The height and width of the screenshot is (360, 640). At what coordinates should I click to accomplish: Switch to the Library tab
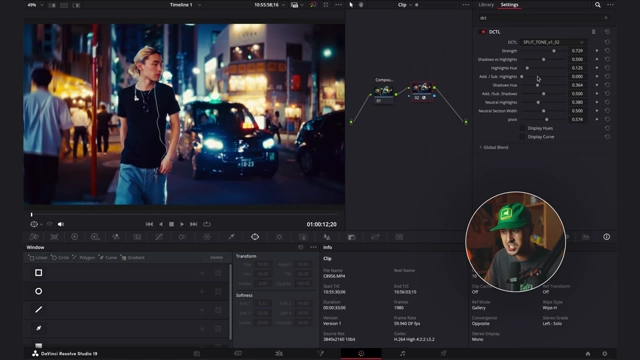point(486,5)
